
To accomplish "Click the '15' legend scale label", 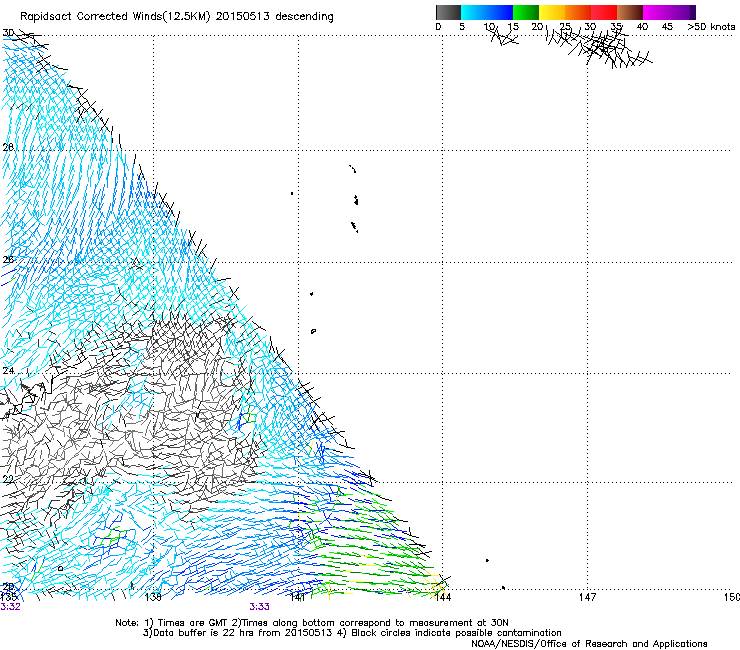I will [513, 26].
